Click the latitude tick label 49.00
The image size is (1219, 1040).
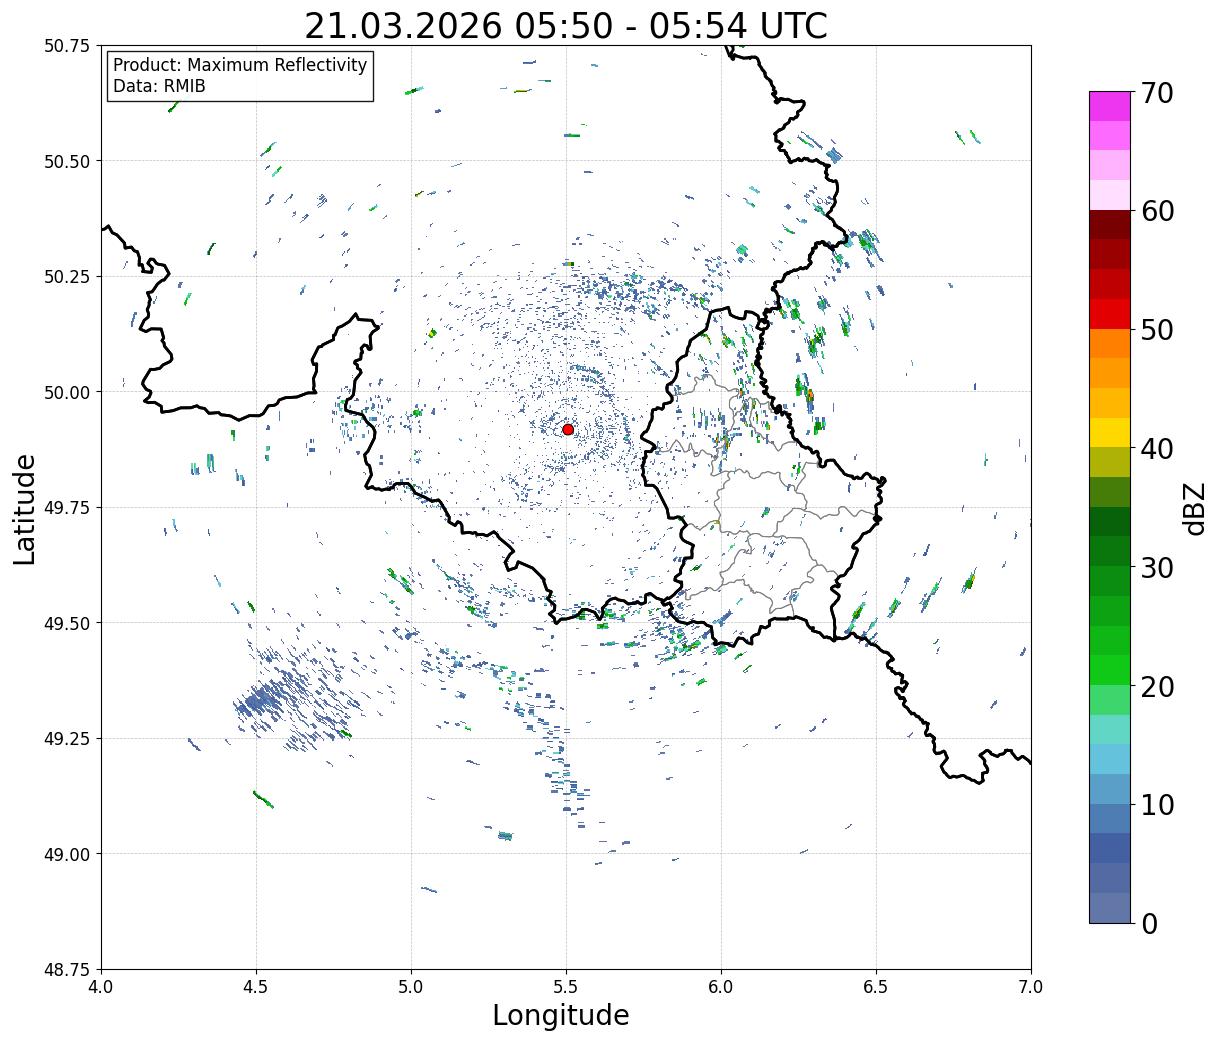click(67, 854)
